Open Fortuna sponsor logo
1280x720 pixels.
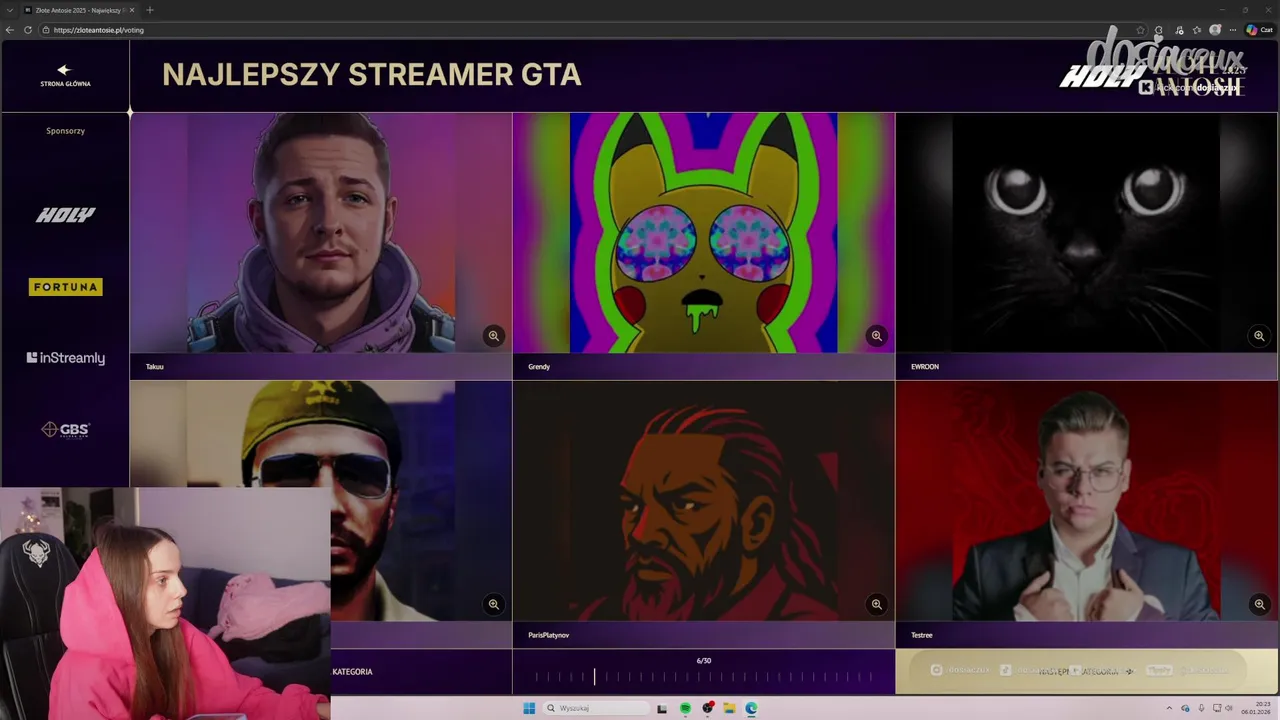(x=65, y=287)
